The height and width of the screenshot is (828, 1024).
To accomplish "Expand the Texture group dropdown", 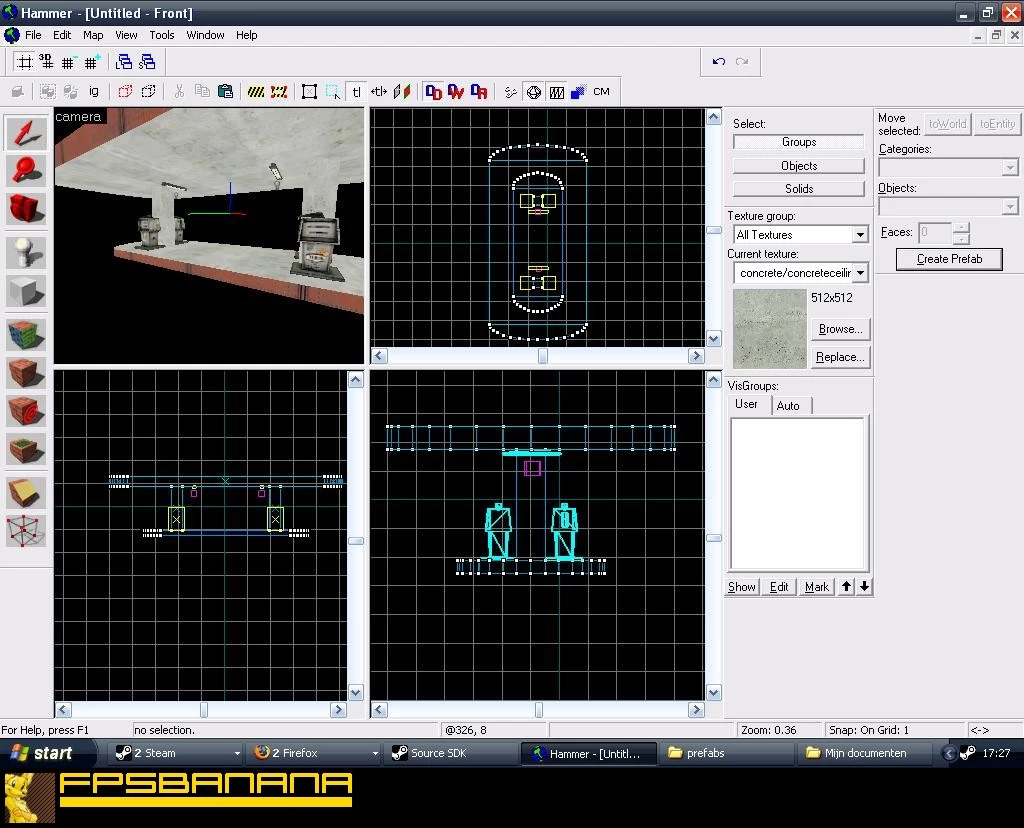I will click(x=860, y=234).
